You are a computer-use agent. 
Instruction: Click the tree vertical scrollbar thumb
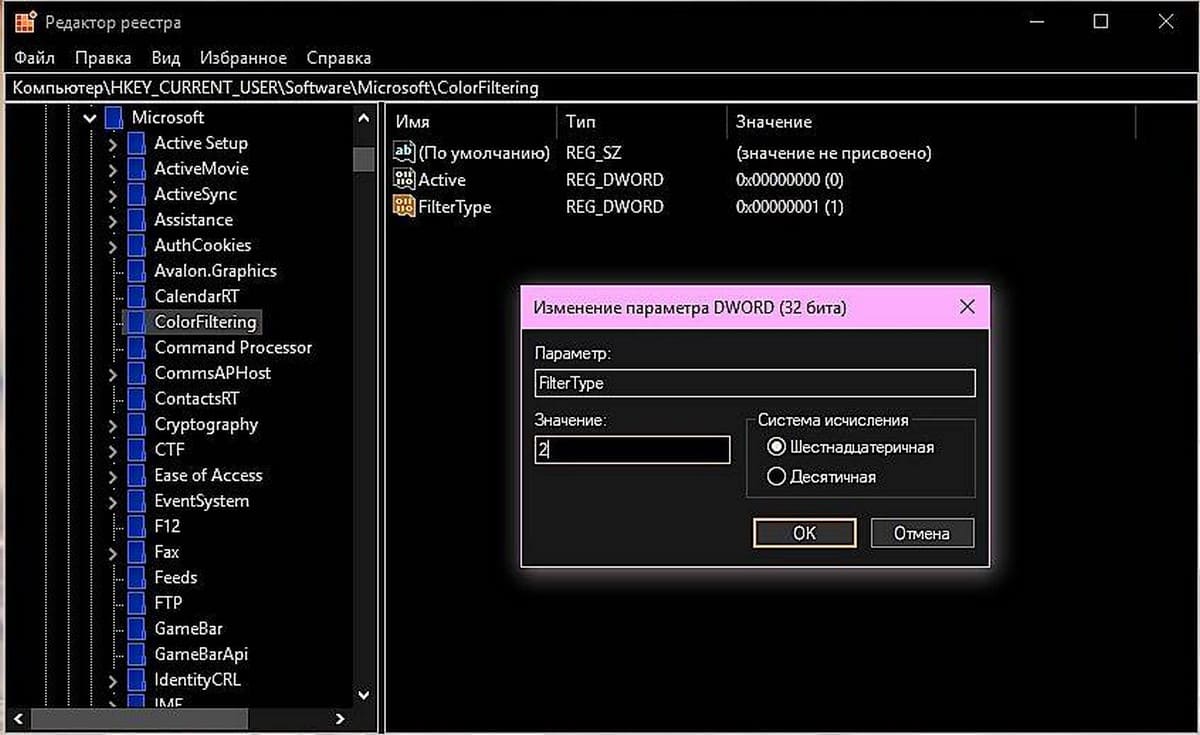click(x=364, y=160)
